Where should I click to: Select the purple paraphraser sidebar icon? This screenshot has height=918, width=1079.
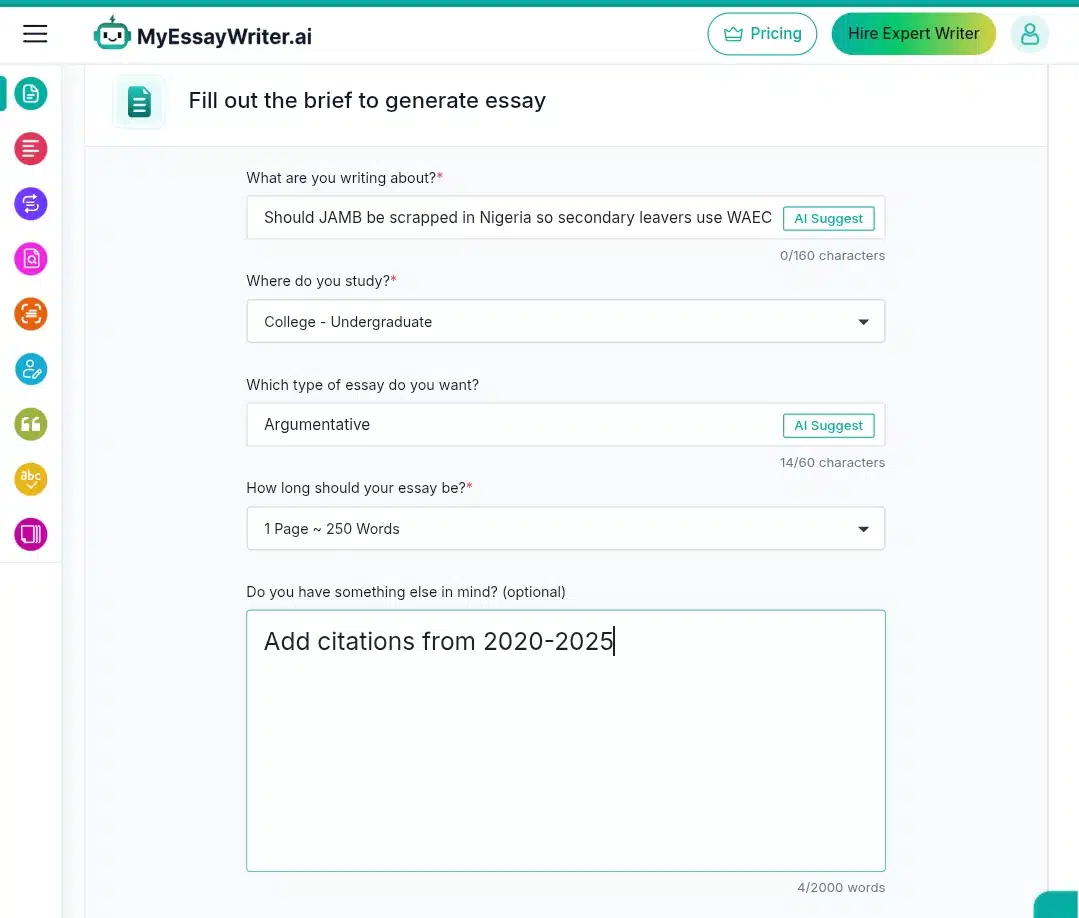pyautogui.click(x=31, y=204)
